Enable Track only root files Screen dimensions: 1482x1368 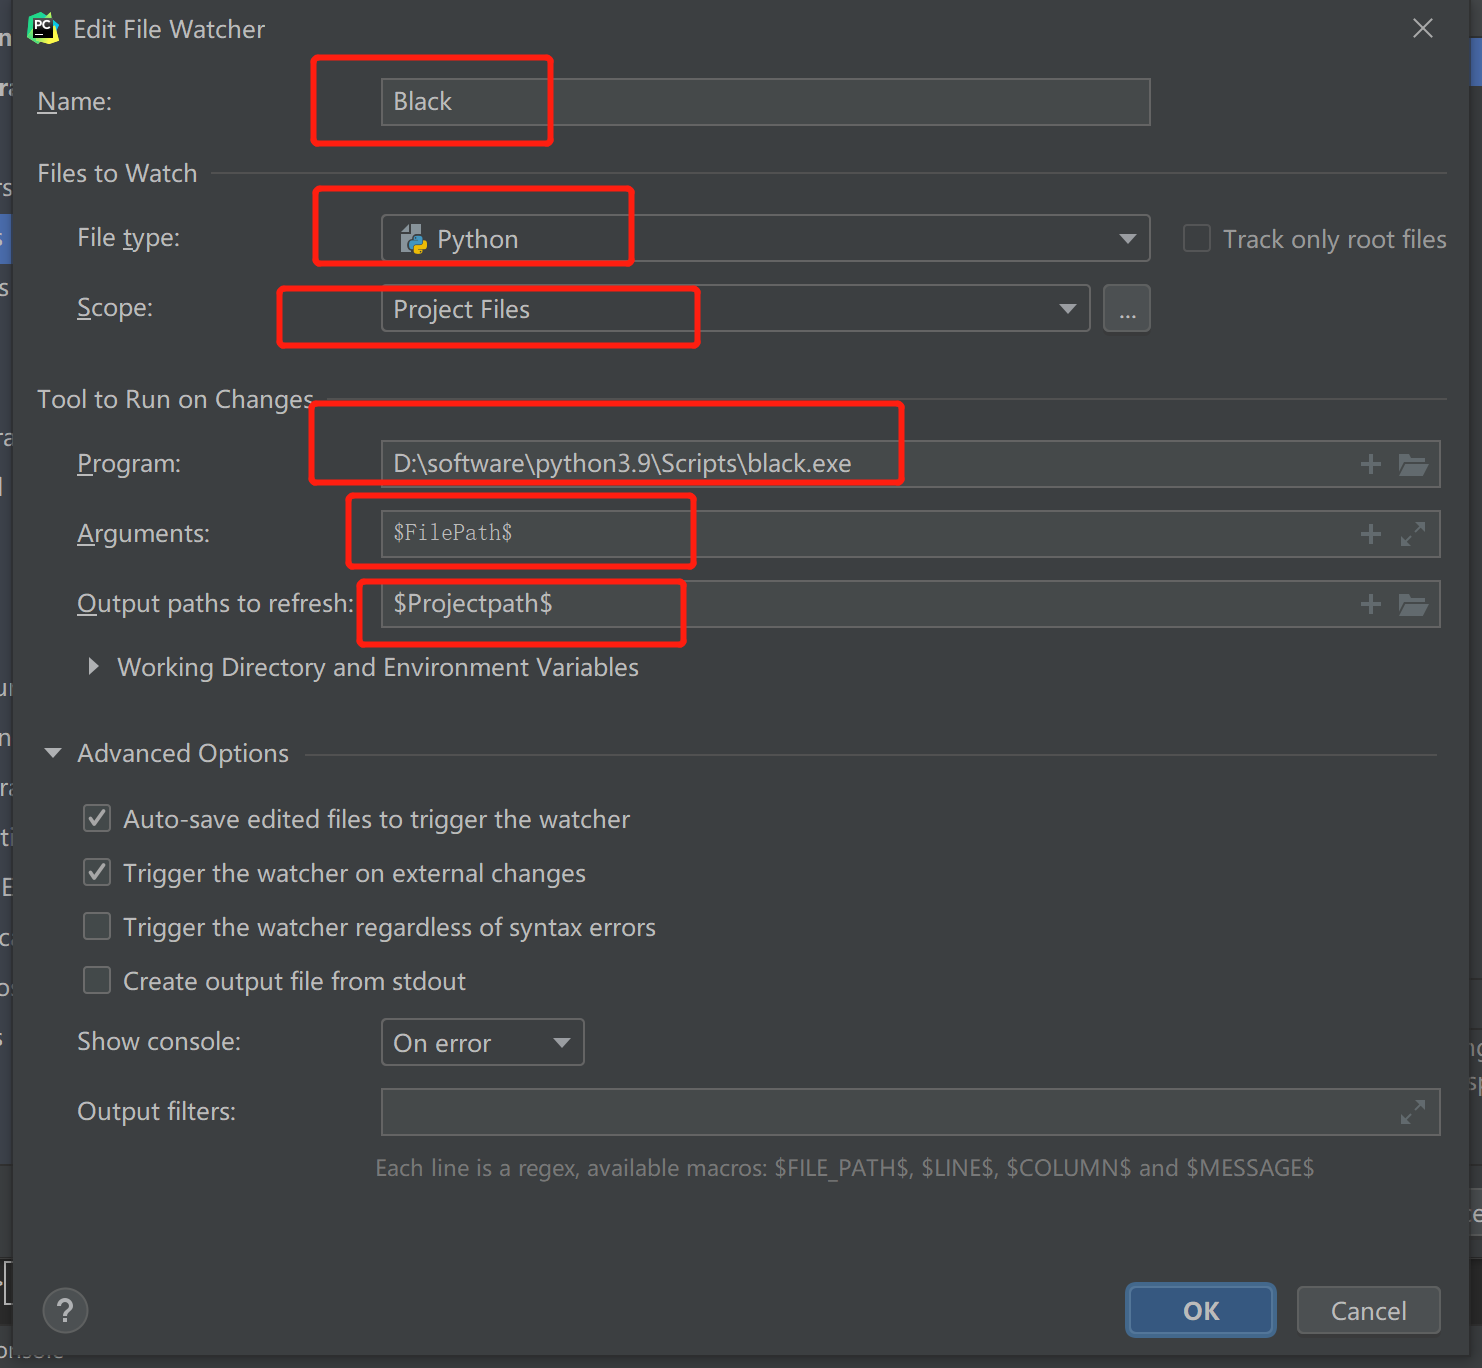(x=1197, y=239)
